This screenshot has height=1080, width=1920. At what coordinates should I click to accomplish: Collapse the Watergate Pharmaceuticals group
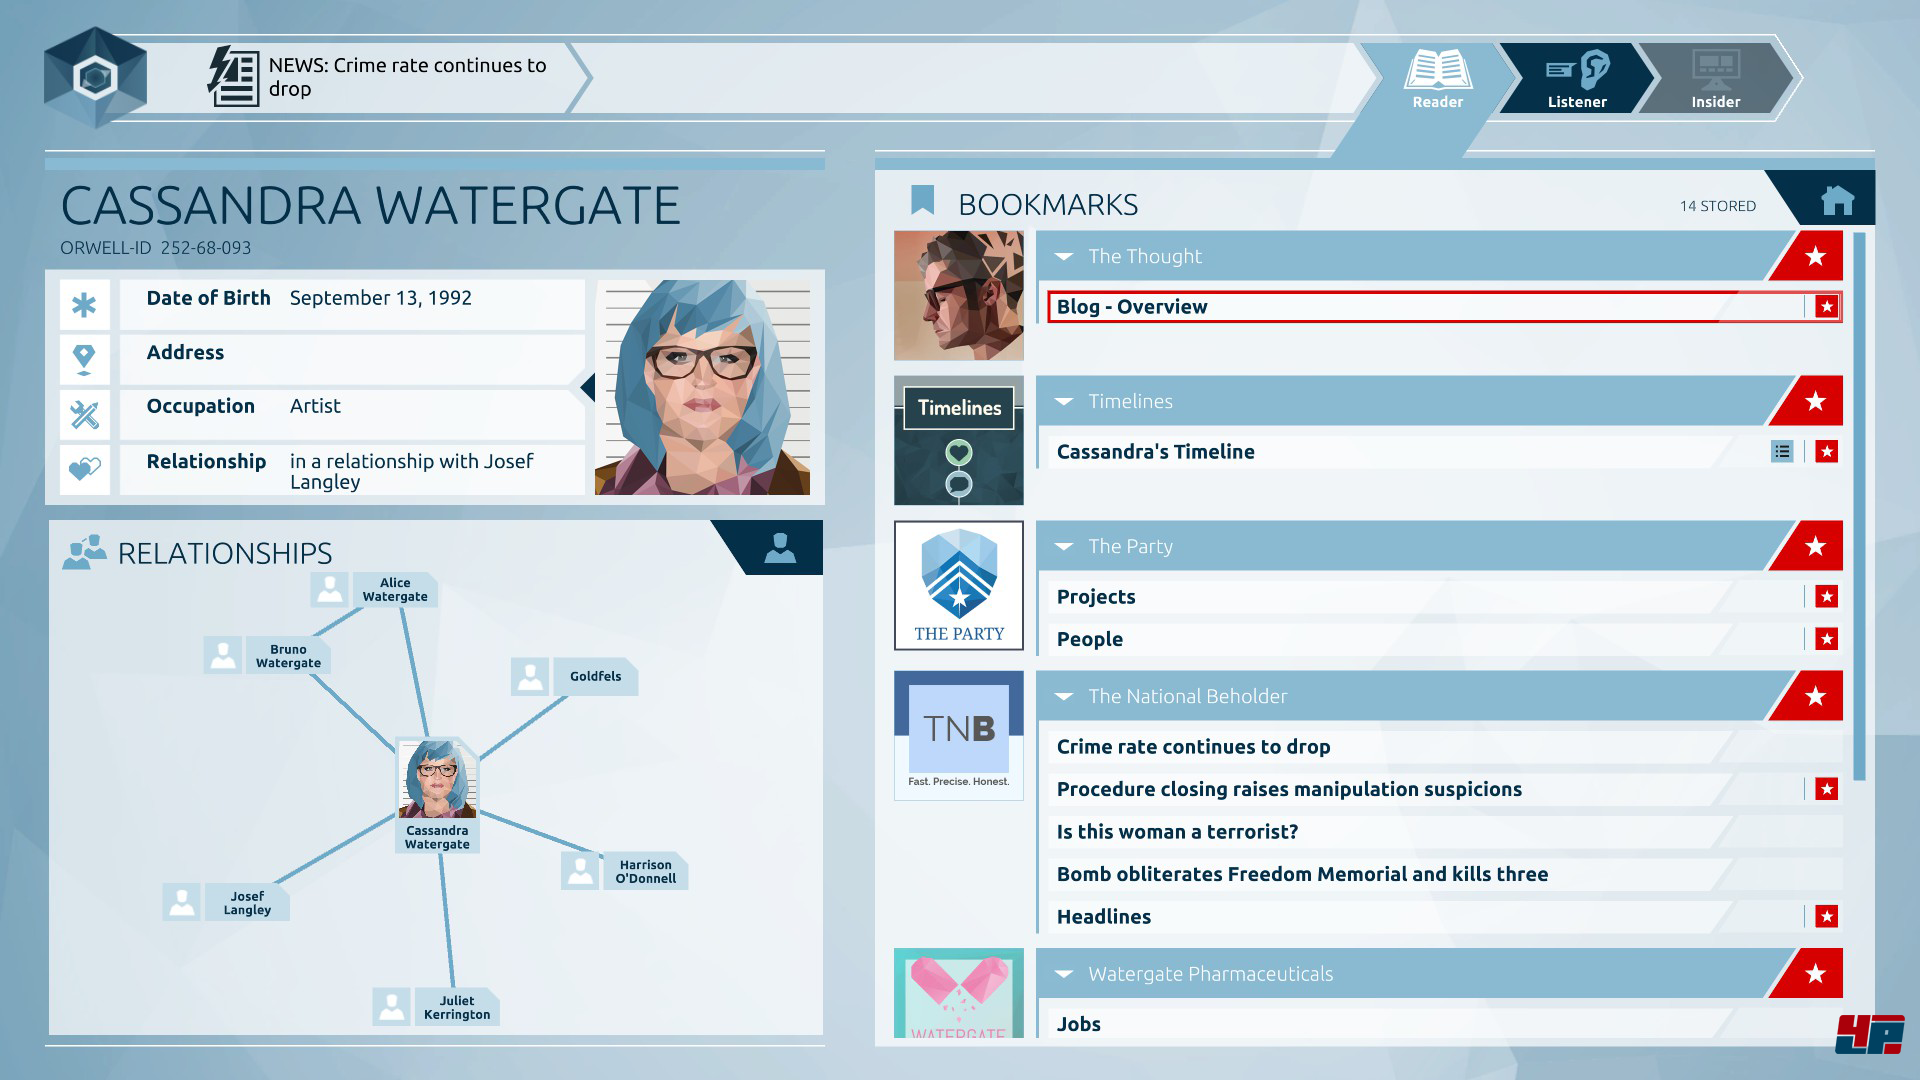tap(1064, 974)
